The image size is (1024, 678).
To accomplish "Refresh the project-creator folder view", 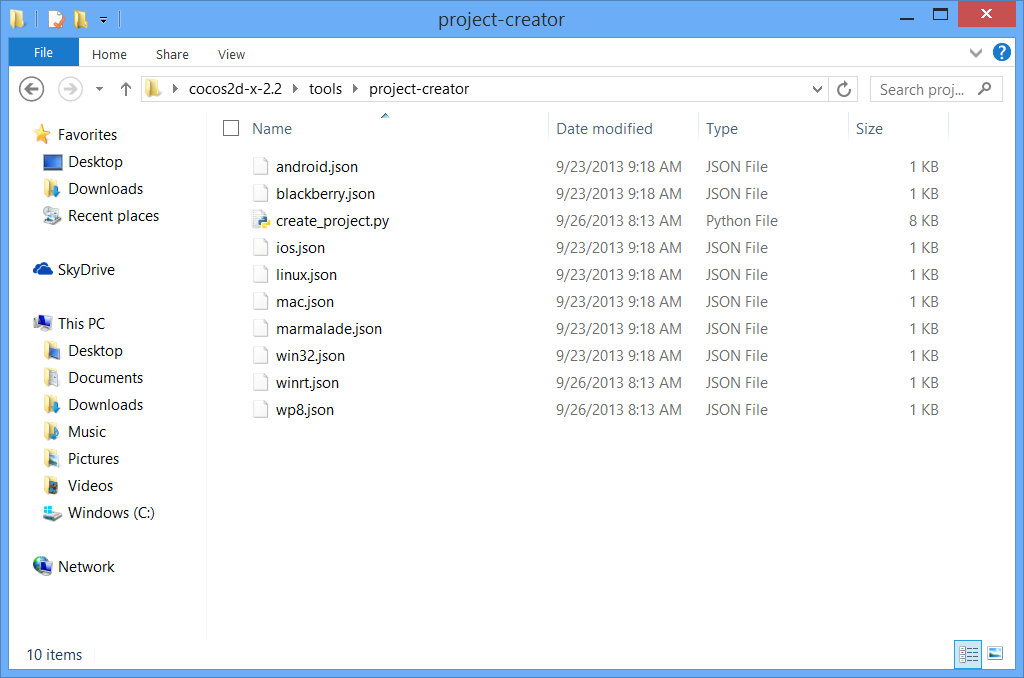I will [x=844, y=89].
